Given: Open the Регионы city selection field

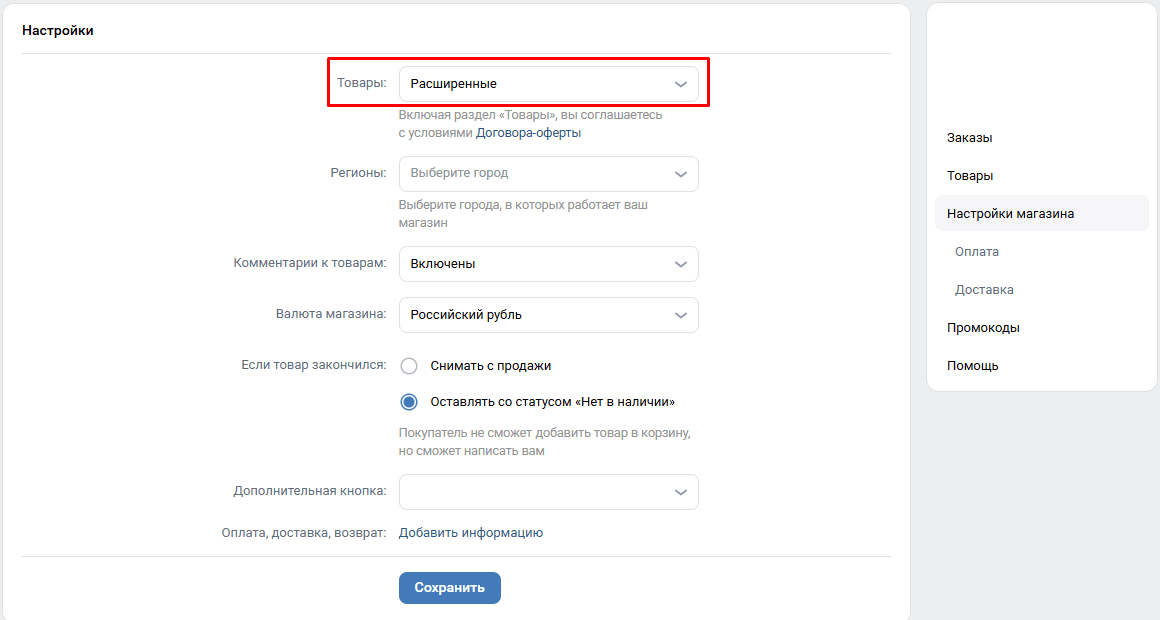Looking at the screenshot, I should (535, 174).
